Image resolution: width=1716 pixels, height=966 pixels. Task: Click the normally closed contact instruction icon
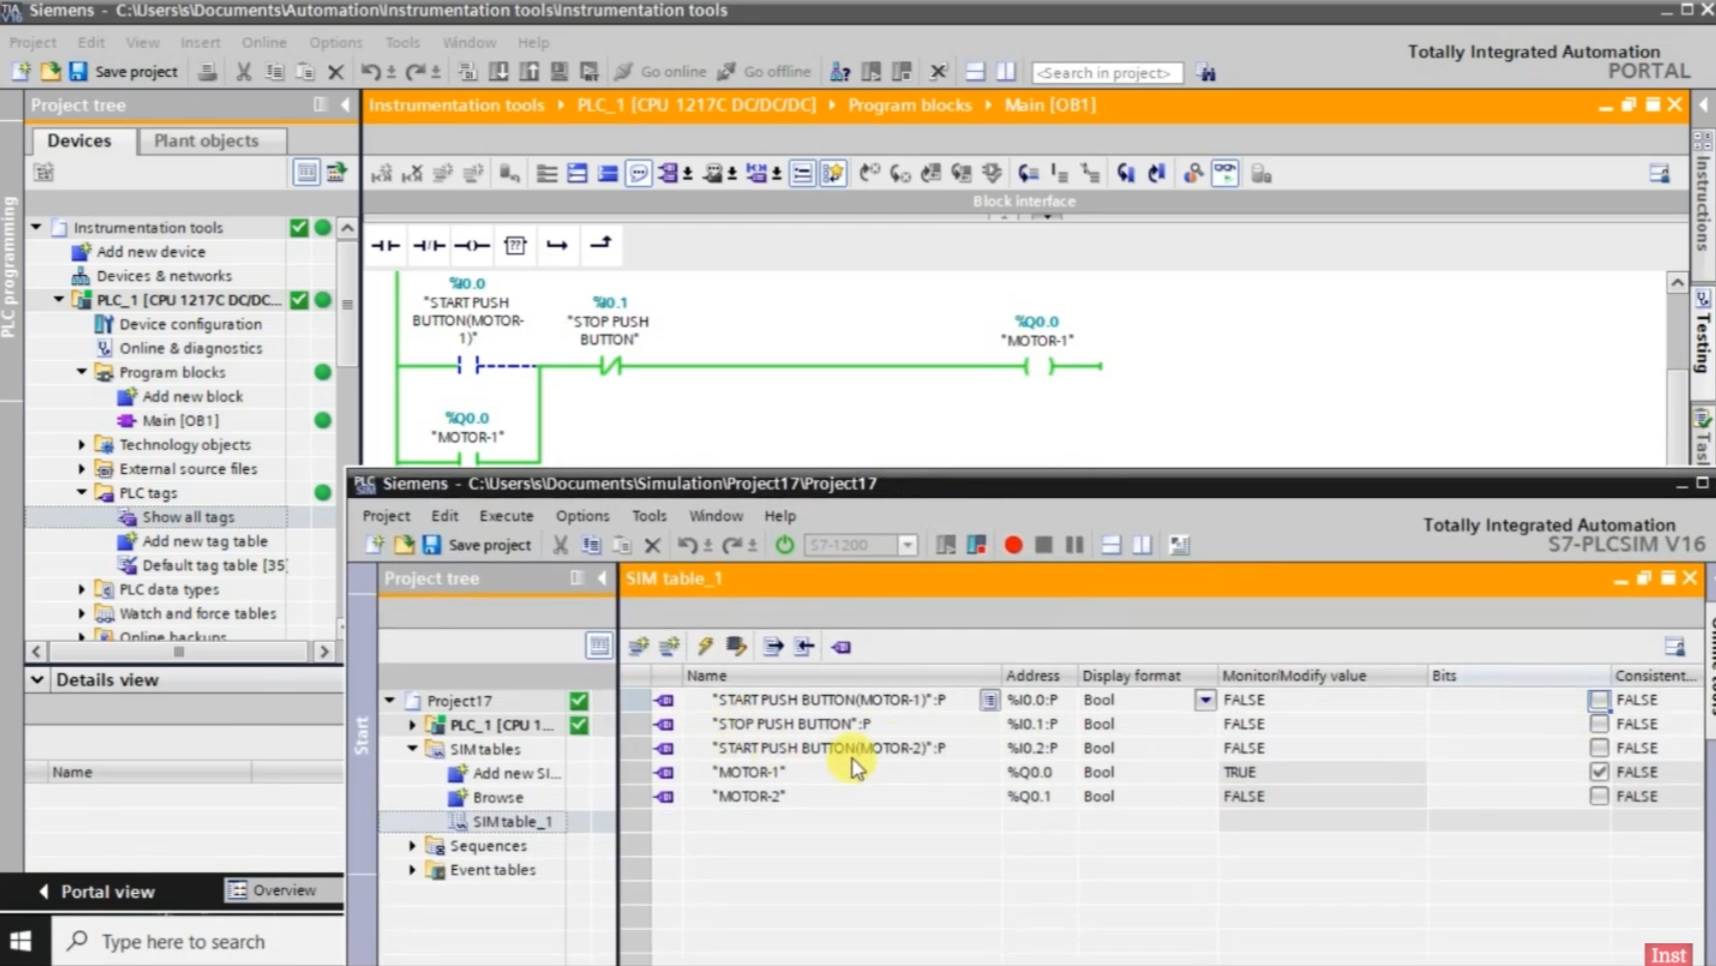[429, 245]
